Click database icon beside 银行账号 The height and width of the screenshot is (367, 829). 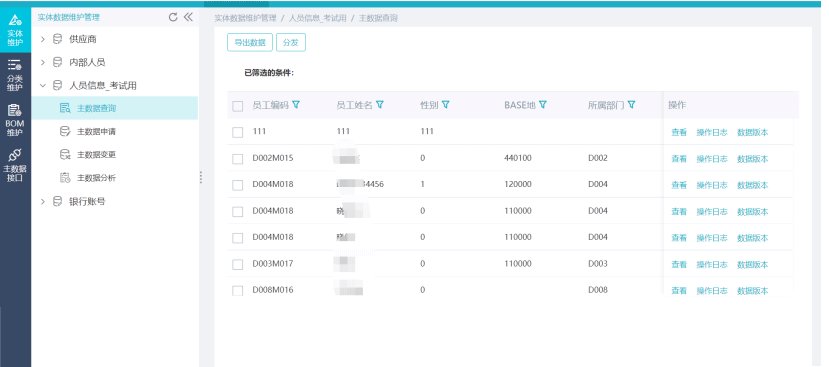pyautogui.click(x=58, y=201)
